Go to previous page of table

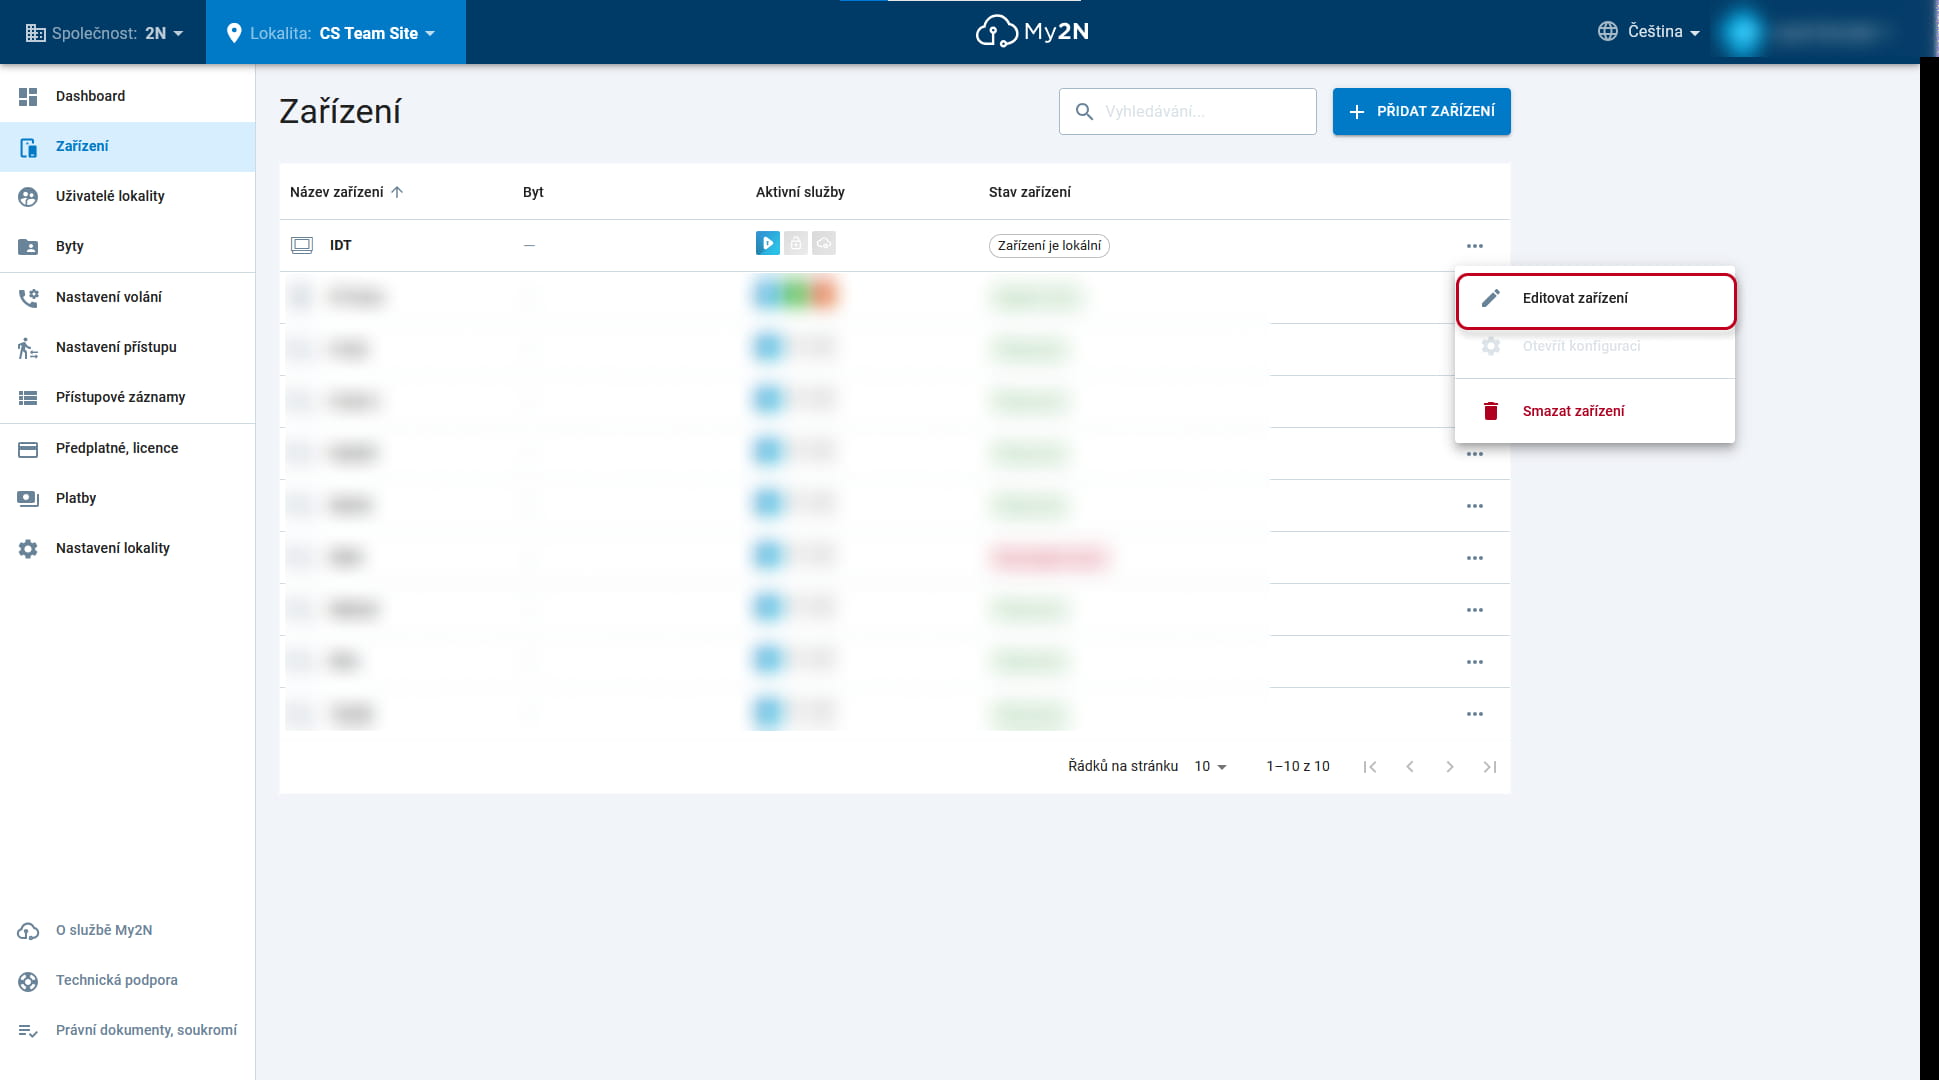pyautogui.click(x=1410, y=767)
